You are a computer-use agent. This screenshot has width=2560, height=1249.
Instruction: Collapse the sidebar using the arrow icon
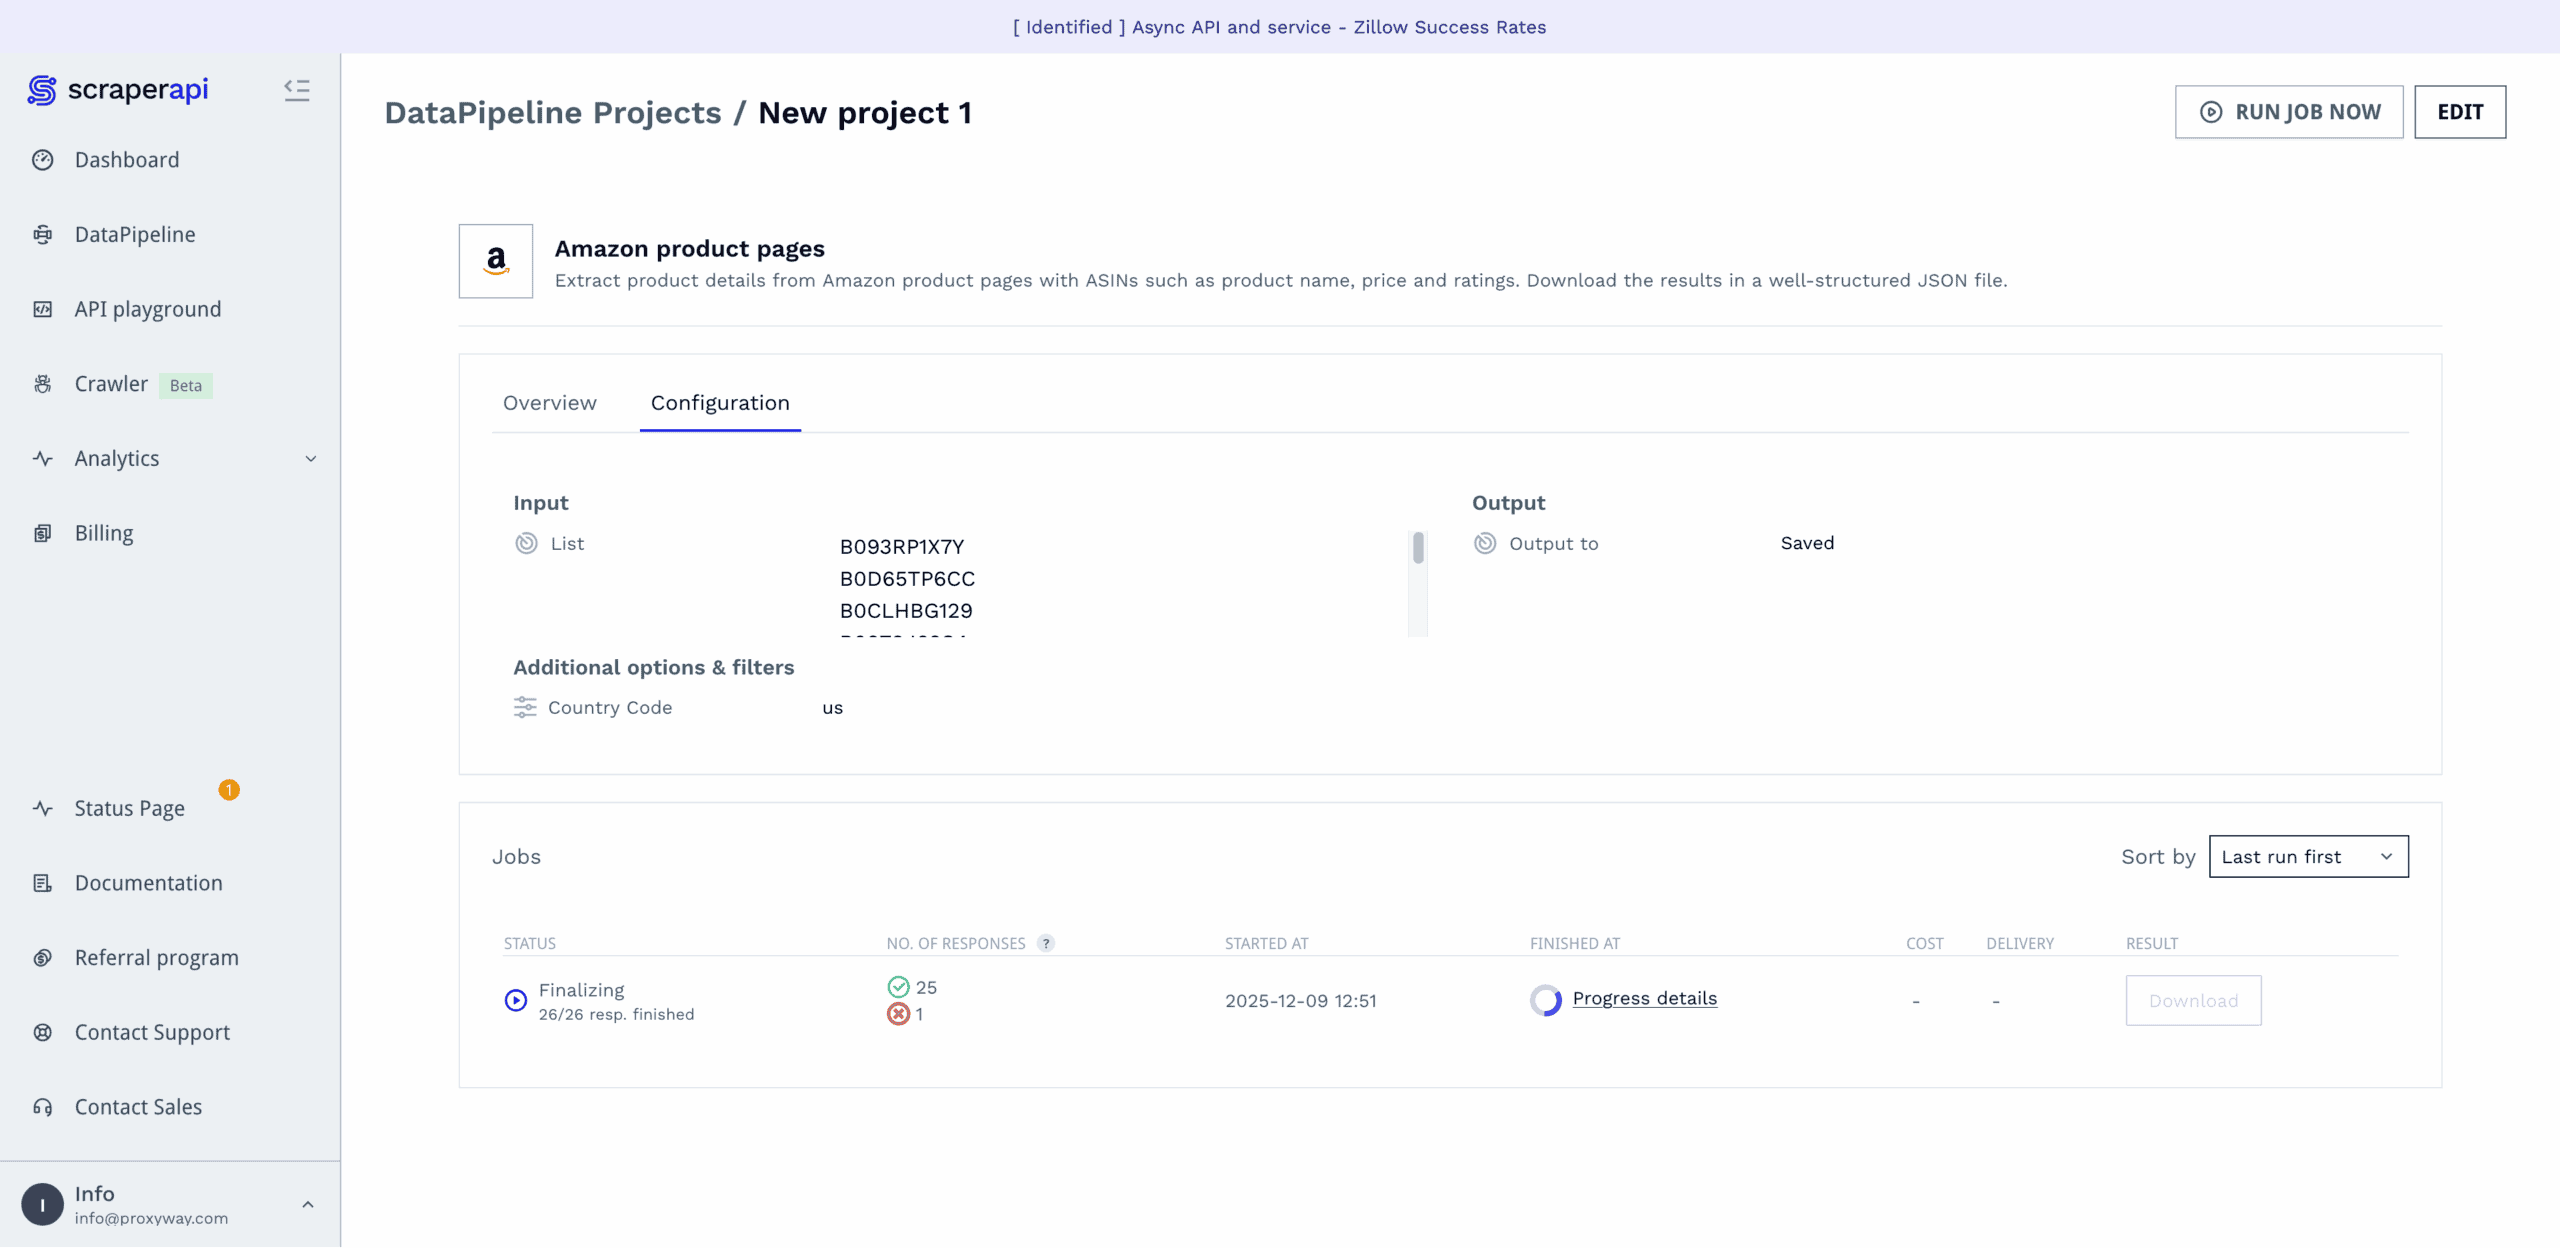point(296,90)
